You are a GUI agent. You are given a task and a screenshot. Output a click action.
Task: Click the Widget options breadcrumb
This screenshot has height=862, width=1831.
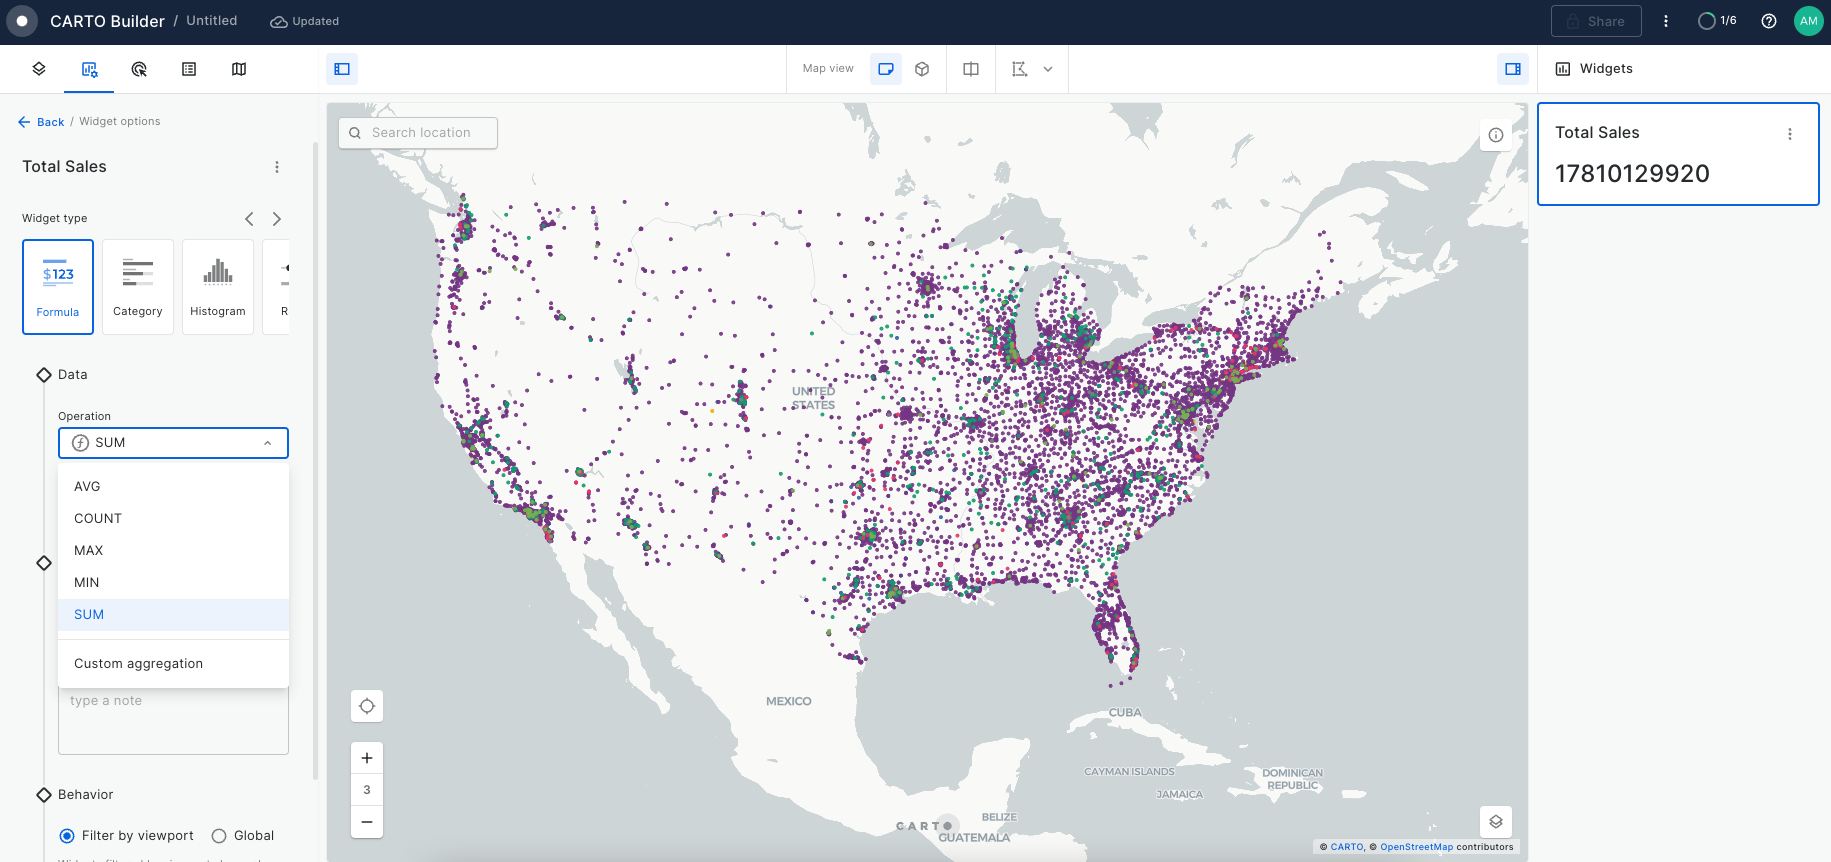120,122
